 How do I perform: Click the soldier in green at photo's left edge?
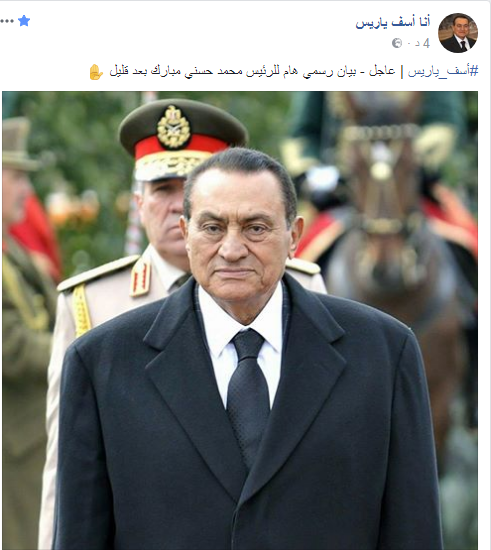(x=26, y=316)
